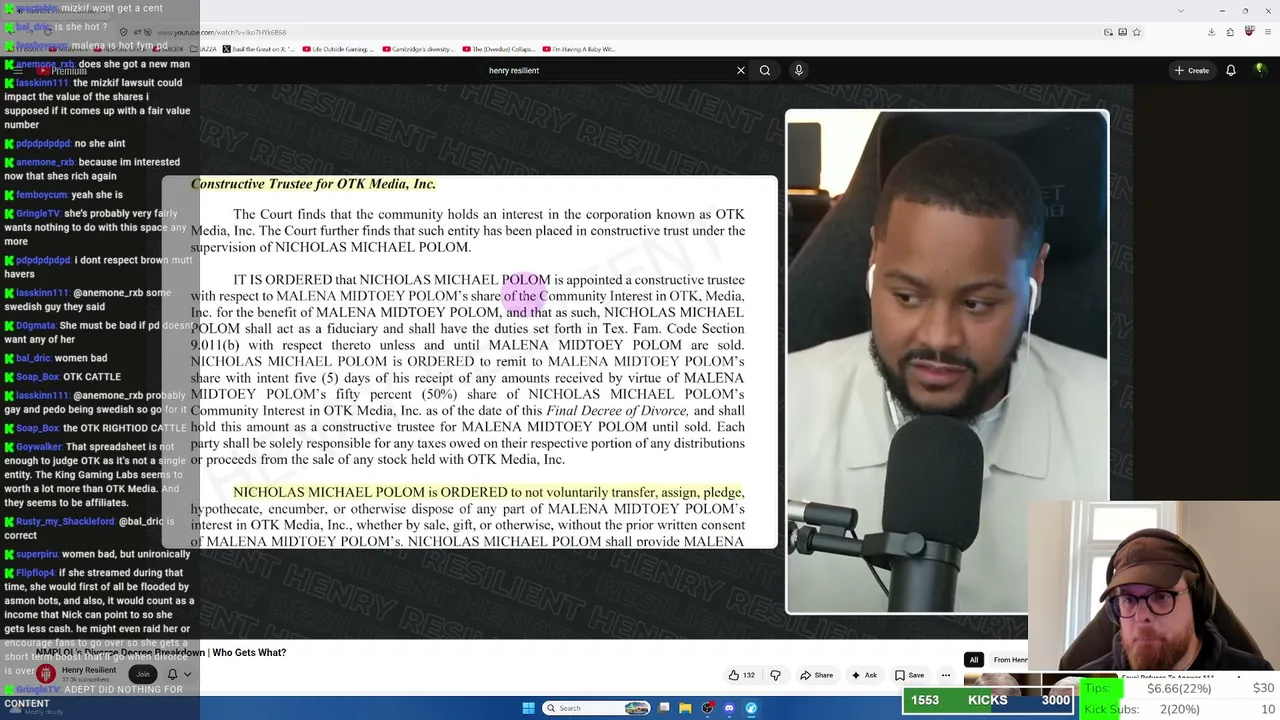Click chat username 'Rusty_my_Shackleford'
Screen dimensions: 1280x720
[64, 521]
